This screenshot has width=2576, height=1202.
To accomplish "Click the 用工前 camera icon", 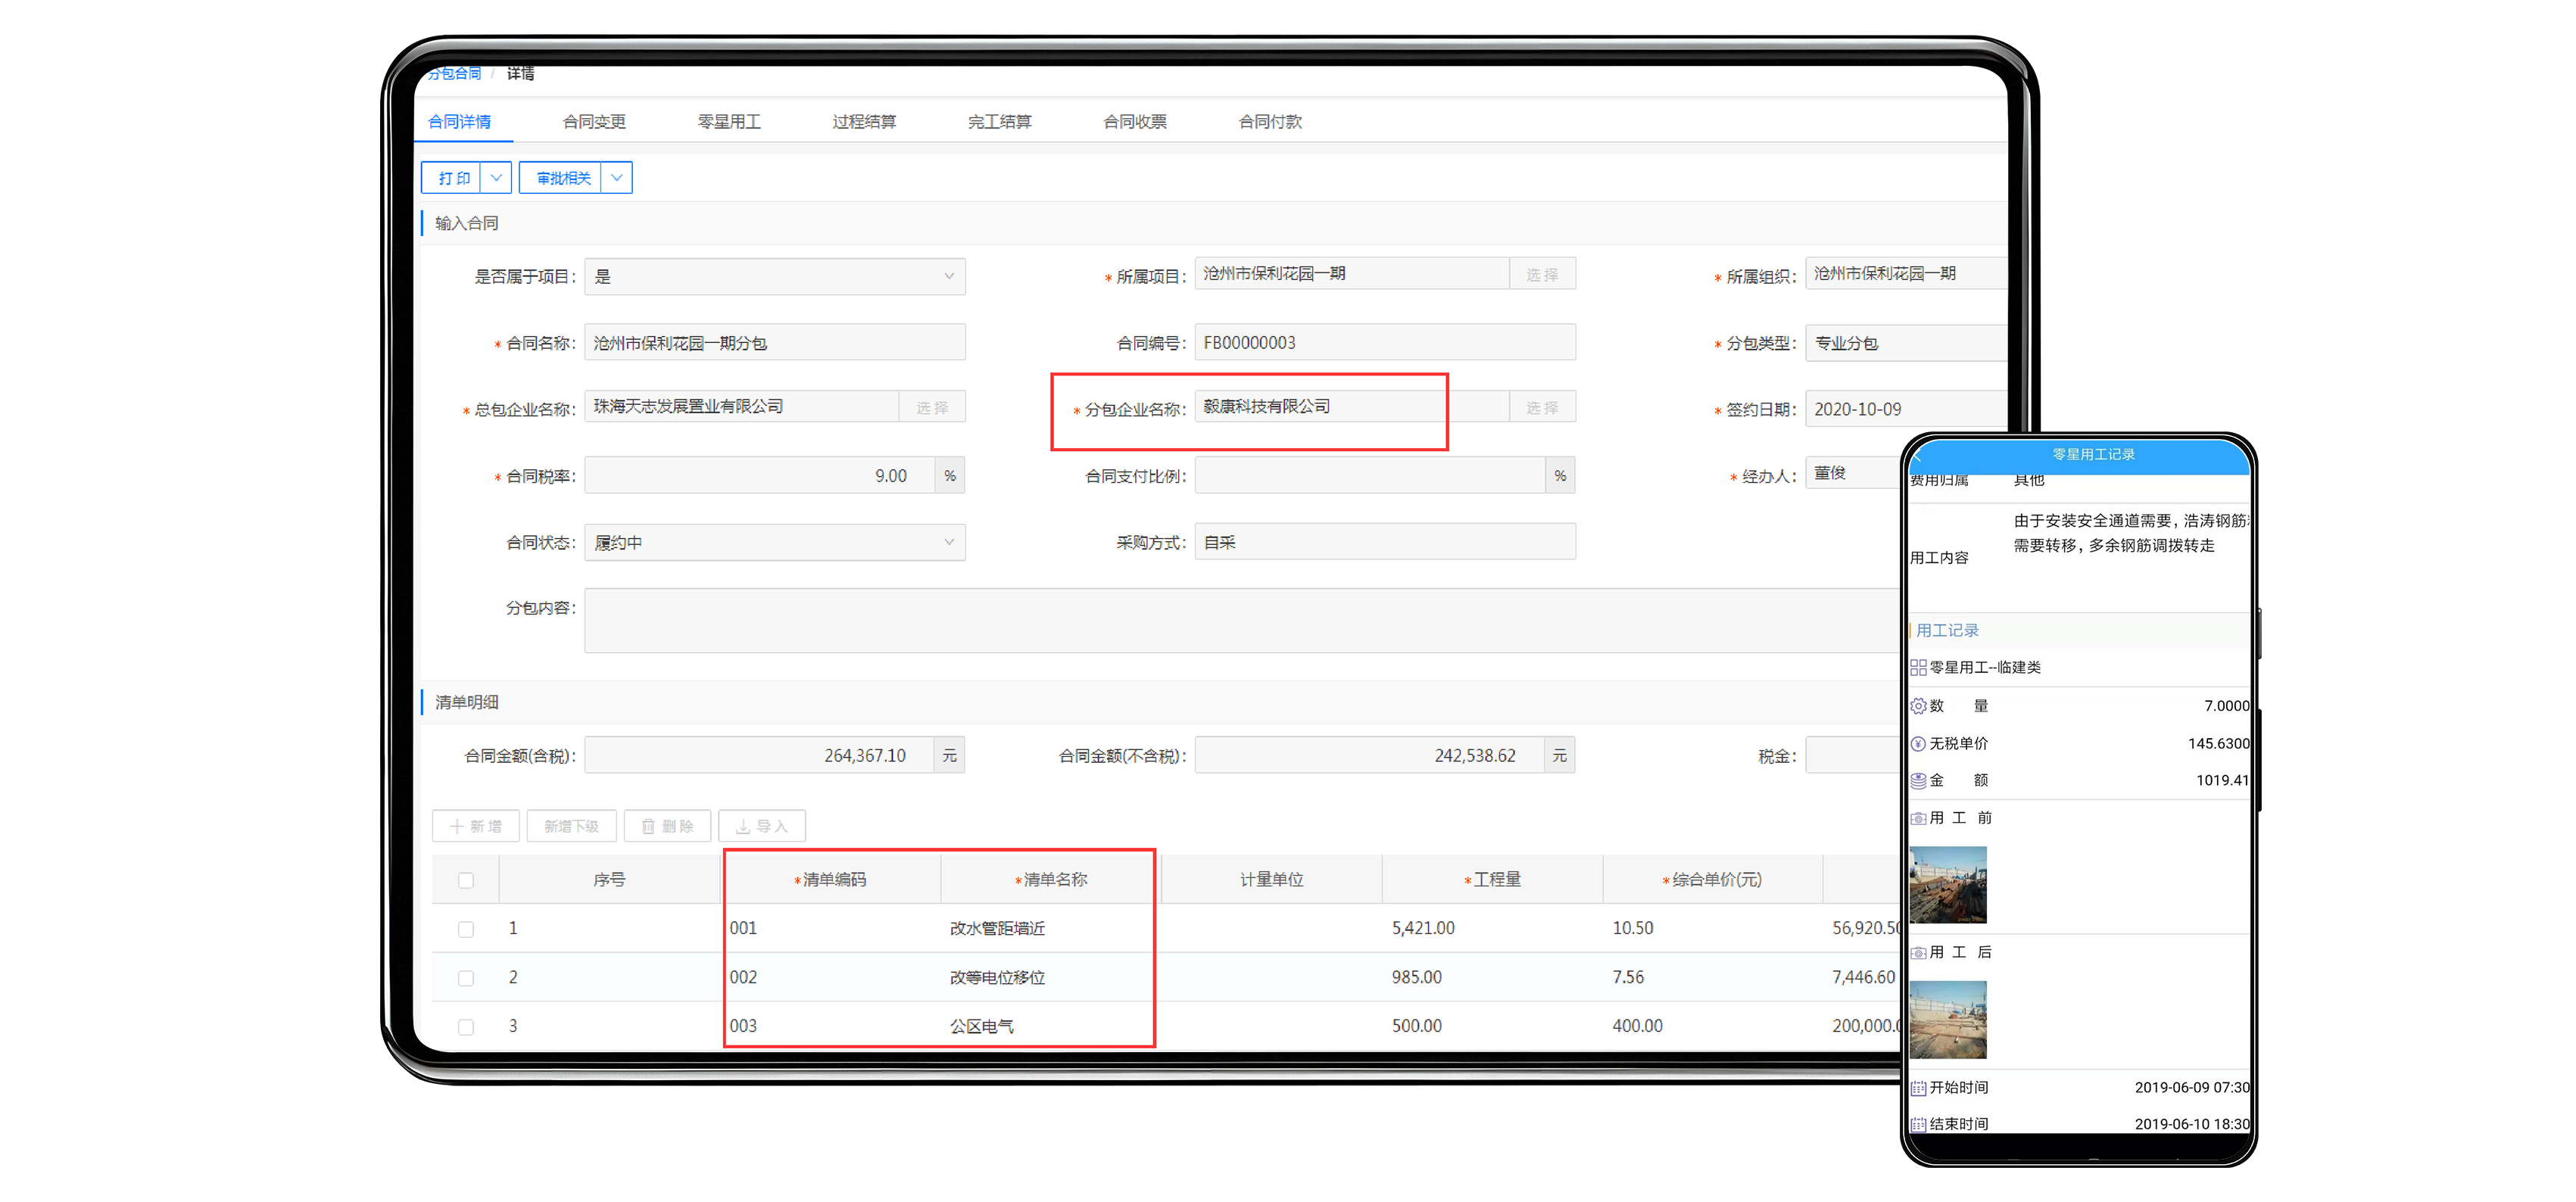I will [1918, 818].
